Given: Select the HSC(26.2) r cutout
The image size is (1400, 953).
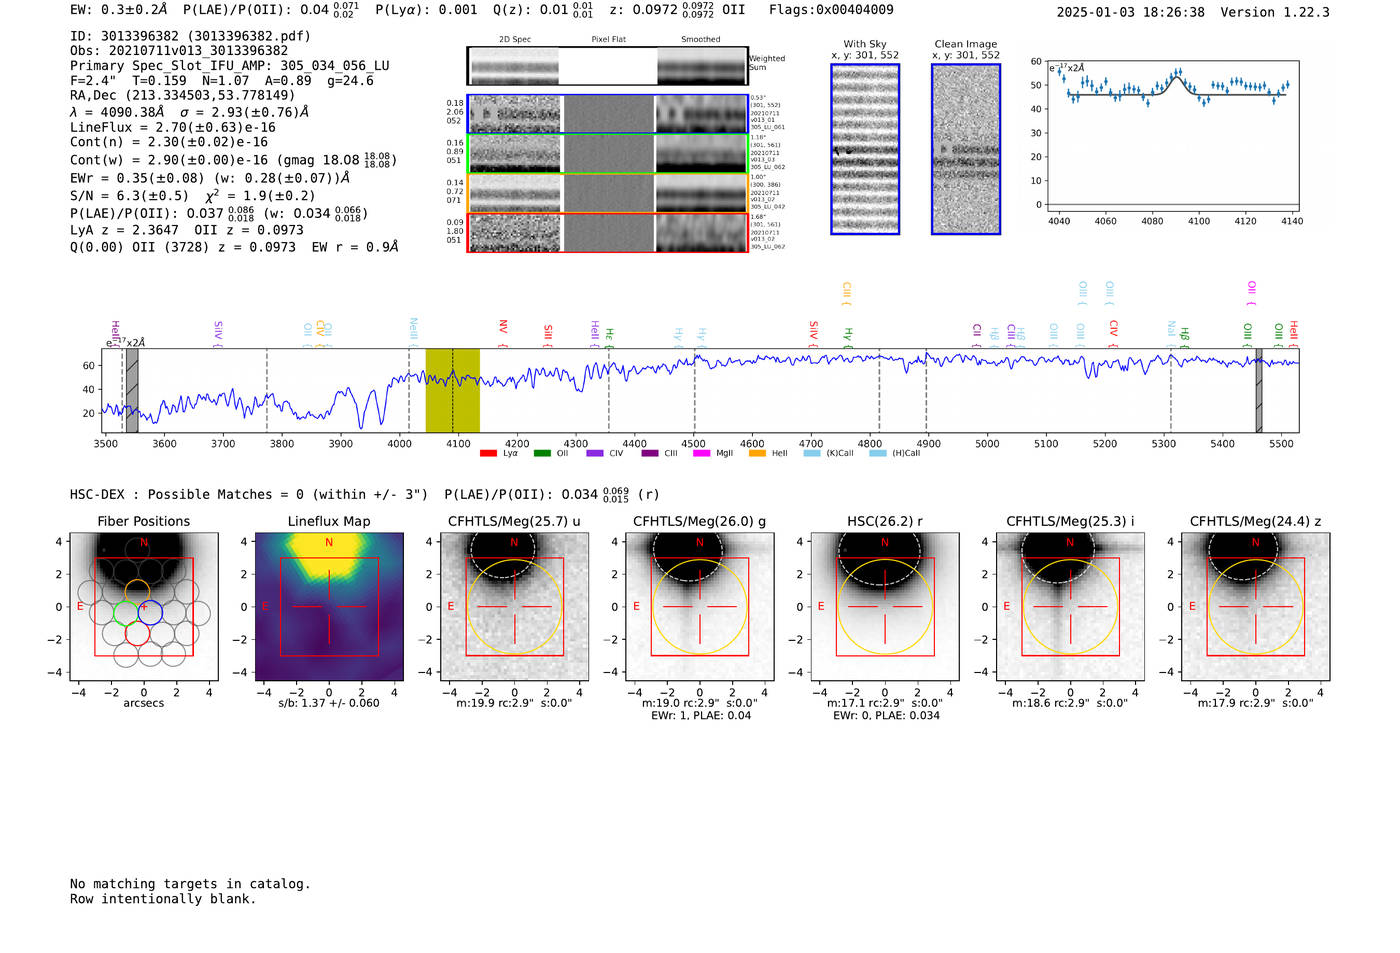Looking at the screenshot, I should pyautogui.click(x=885, y=607).
